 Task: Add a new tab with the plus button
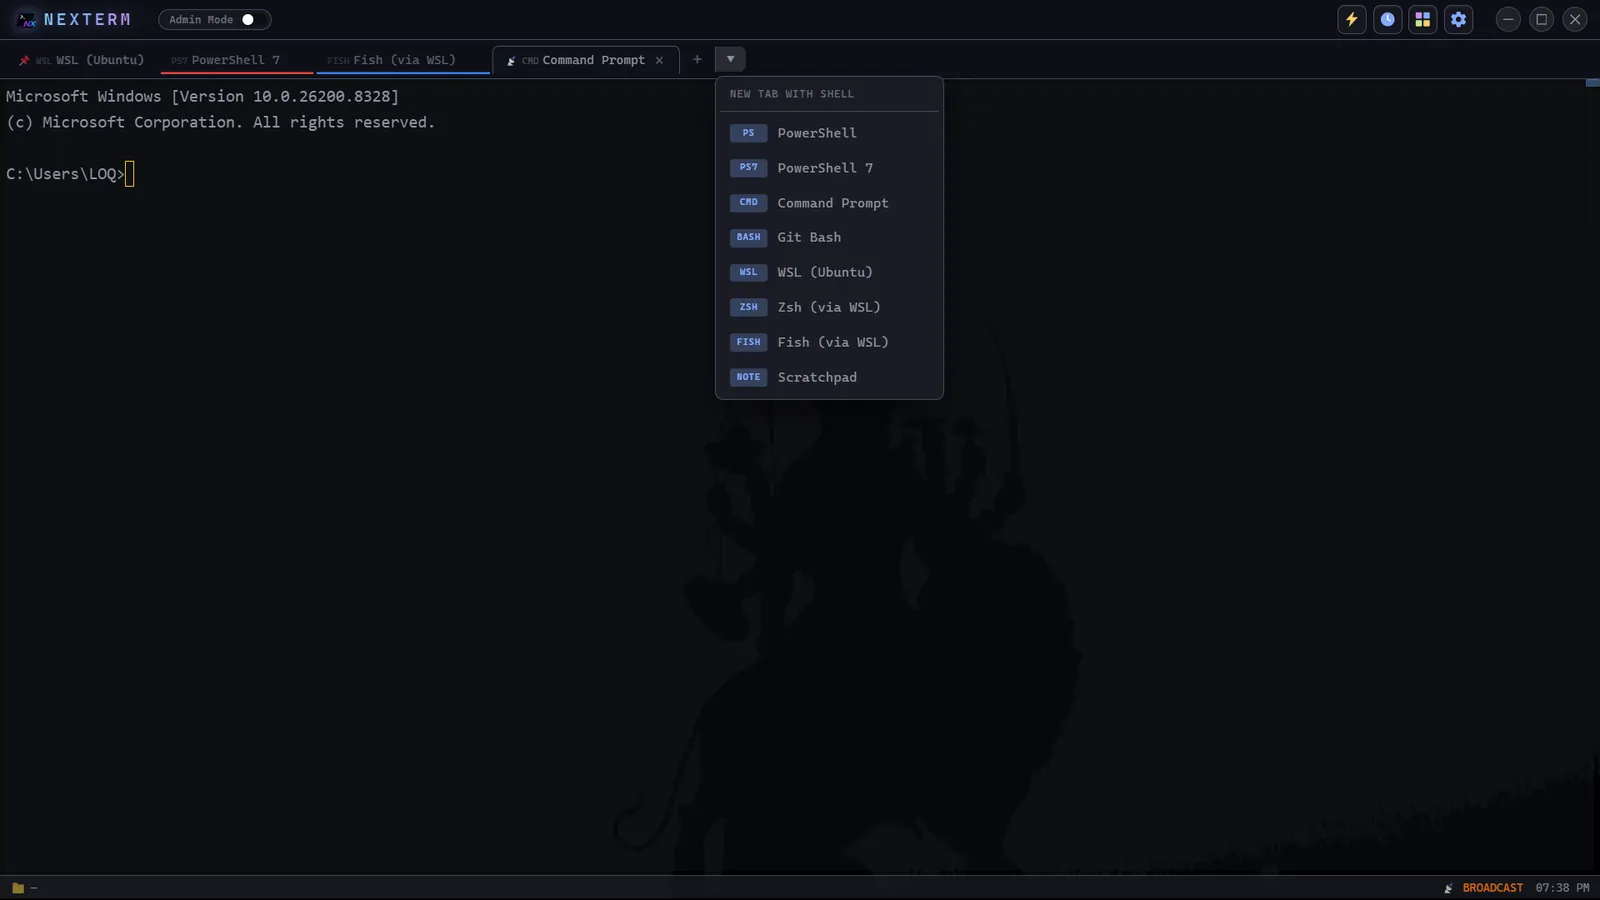coord(697,59)
